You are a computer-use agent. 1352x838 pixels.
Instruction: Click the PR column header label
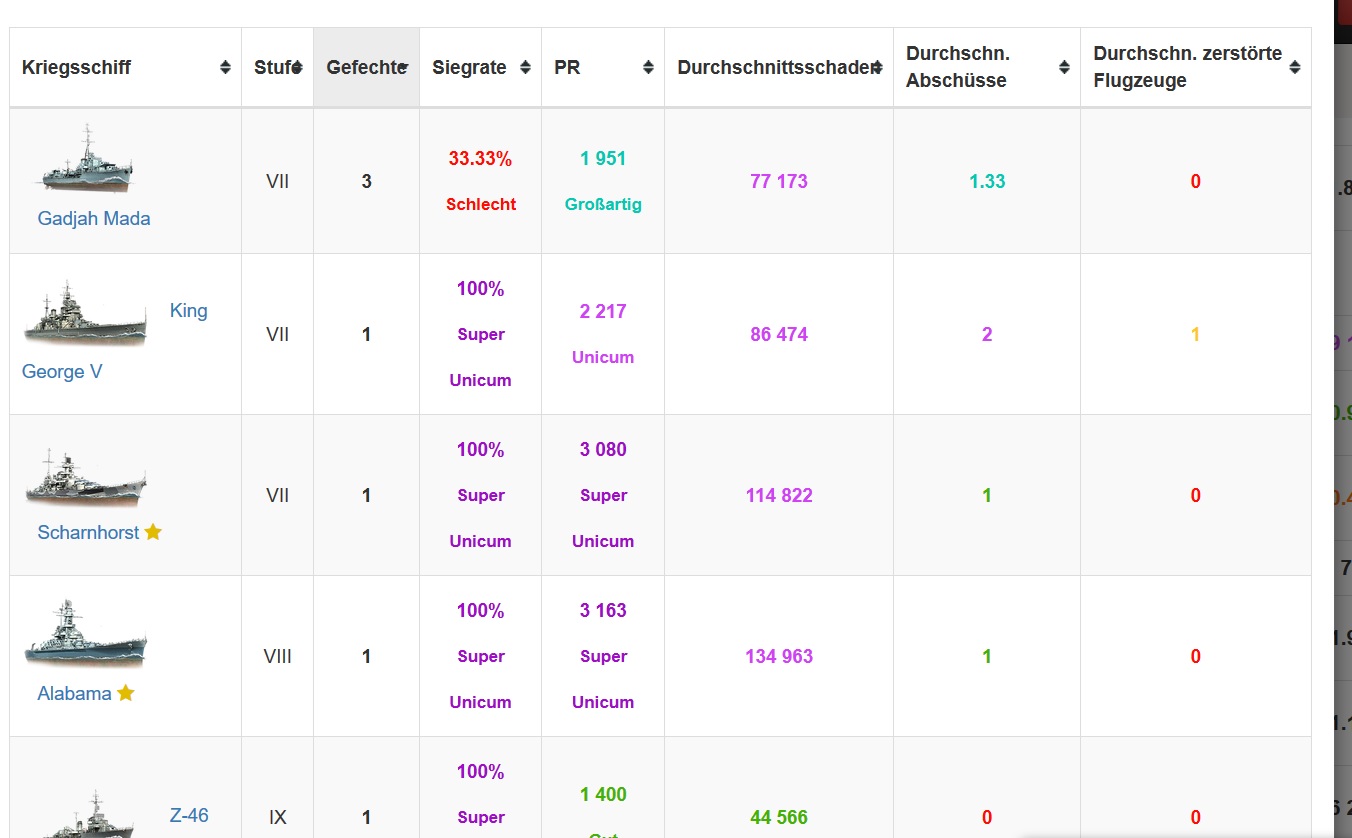[x=567, y=67]
